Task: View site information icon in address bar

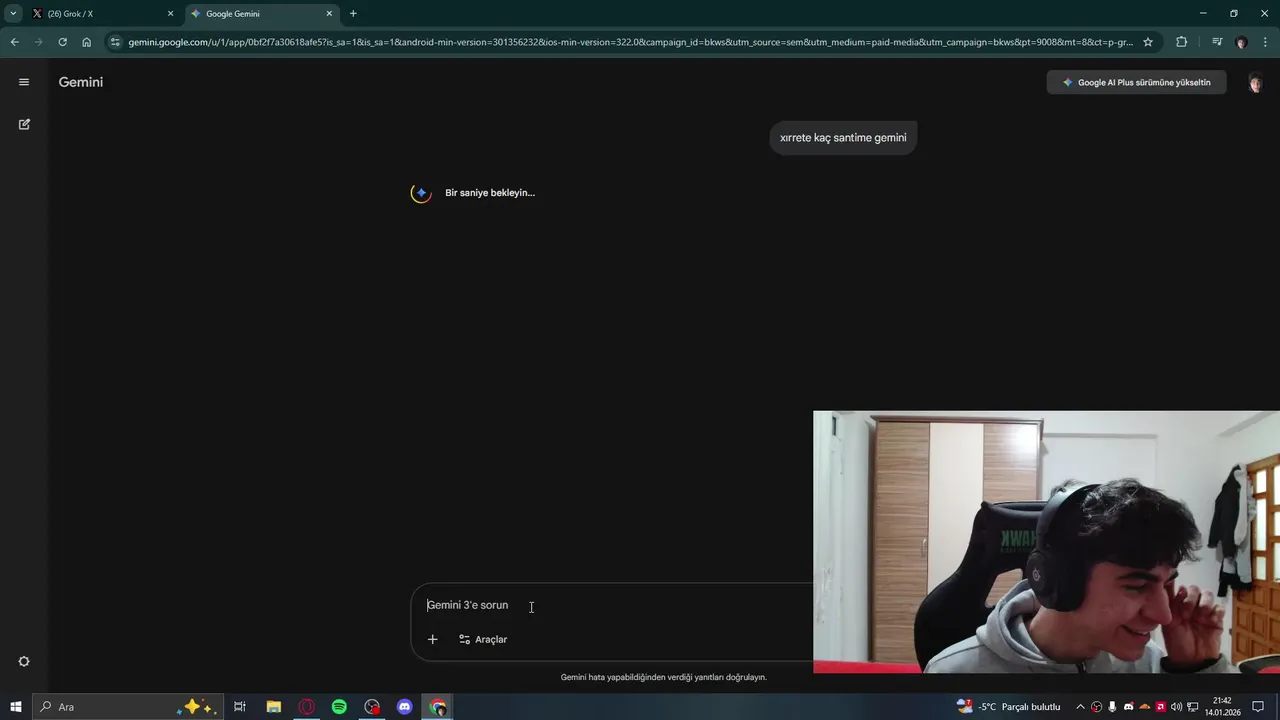Action: coord(115,42)
